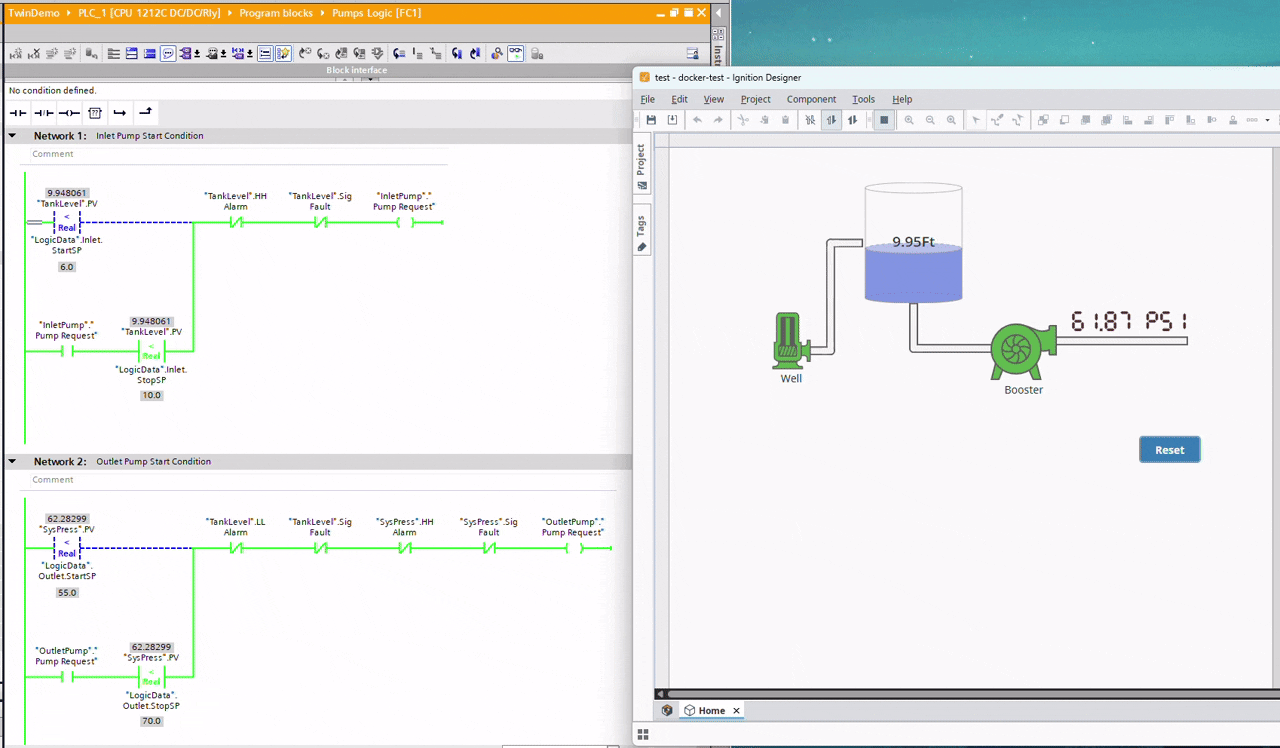1280x748 pixels.
Task: Open the Component menu in Ignition Designer
Action: (x=811, y=99)
